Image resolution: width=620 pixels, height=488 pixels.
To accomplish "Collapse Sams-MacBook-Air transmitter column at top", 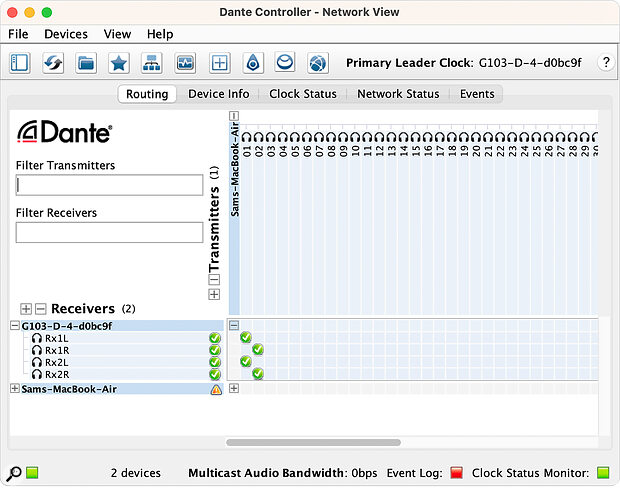I will click(x=234, y=116).
